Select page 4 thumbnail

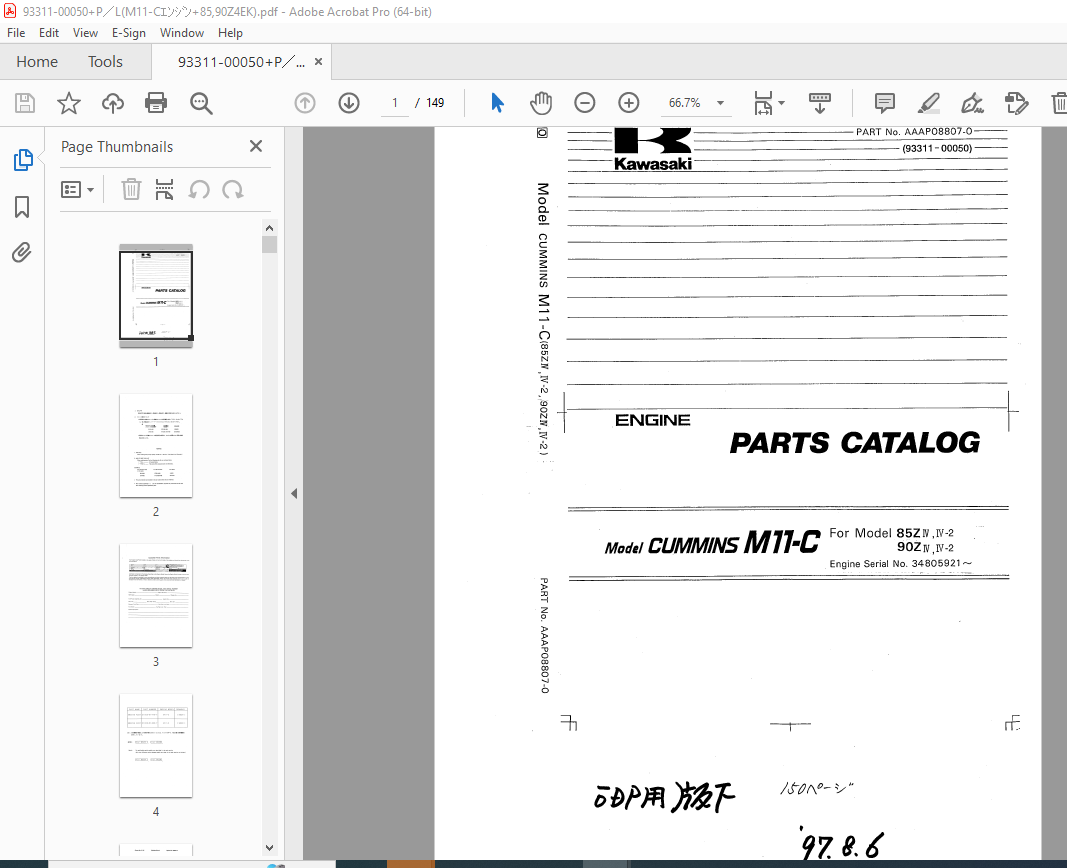[156, 746]
